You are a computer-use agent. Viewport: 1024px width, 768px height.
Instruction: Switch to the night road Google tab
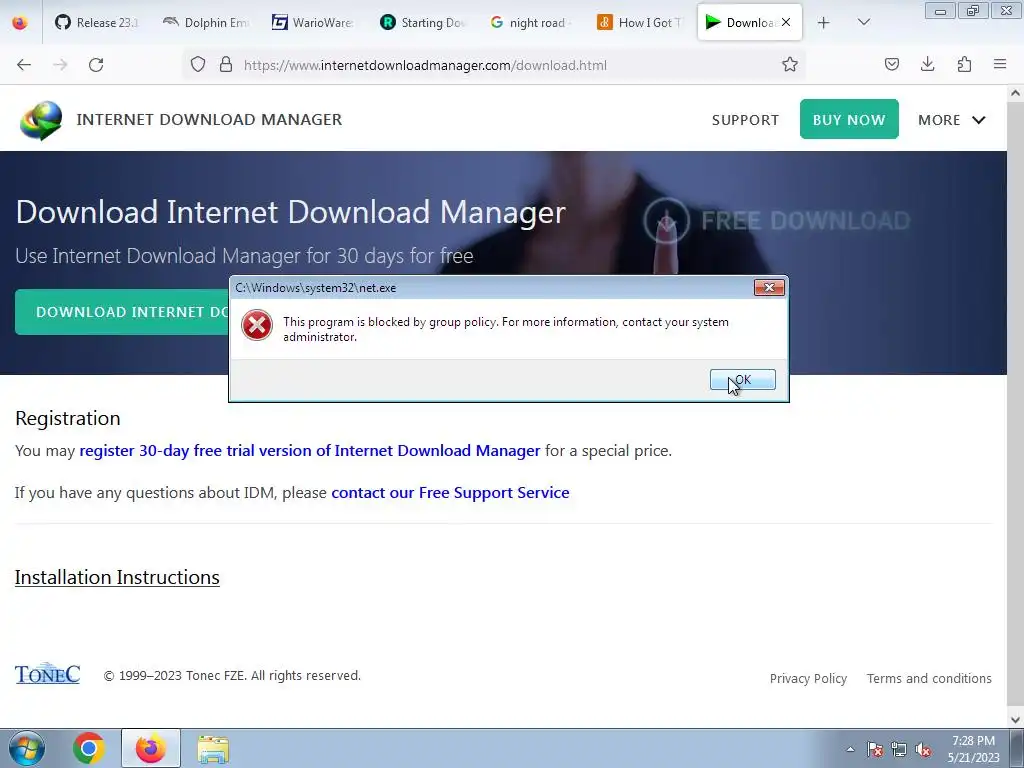530,23
